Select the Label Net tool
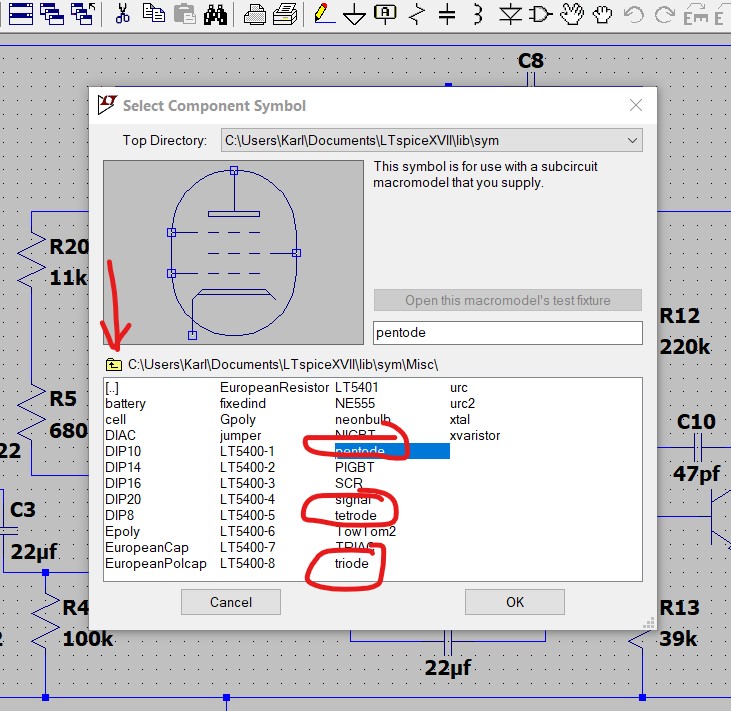Screen dimensions: 731x711 tap(386, 14)
